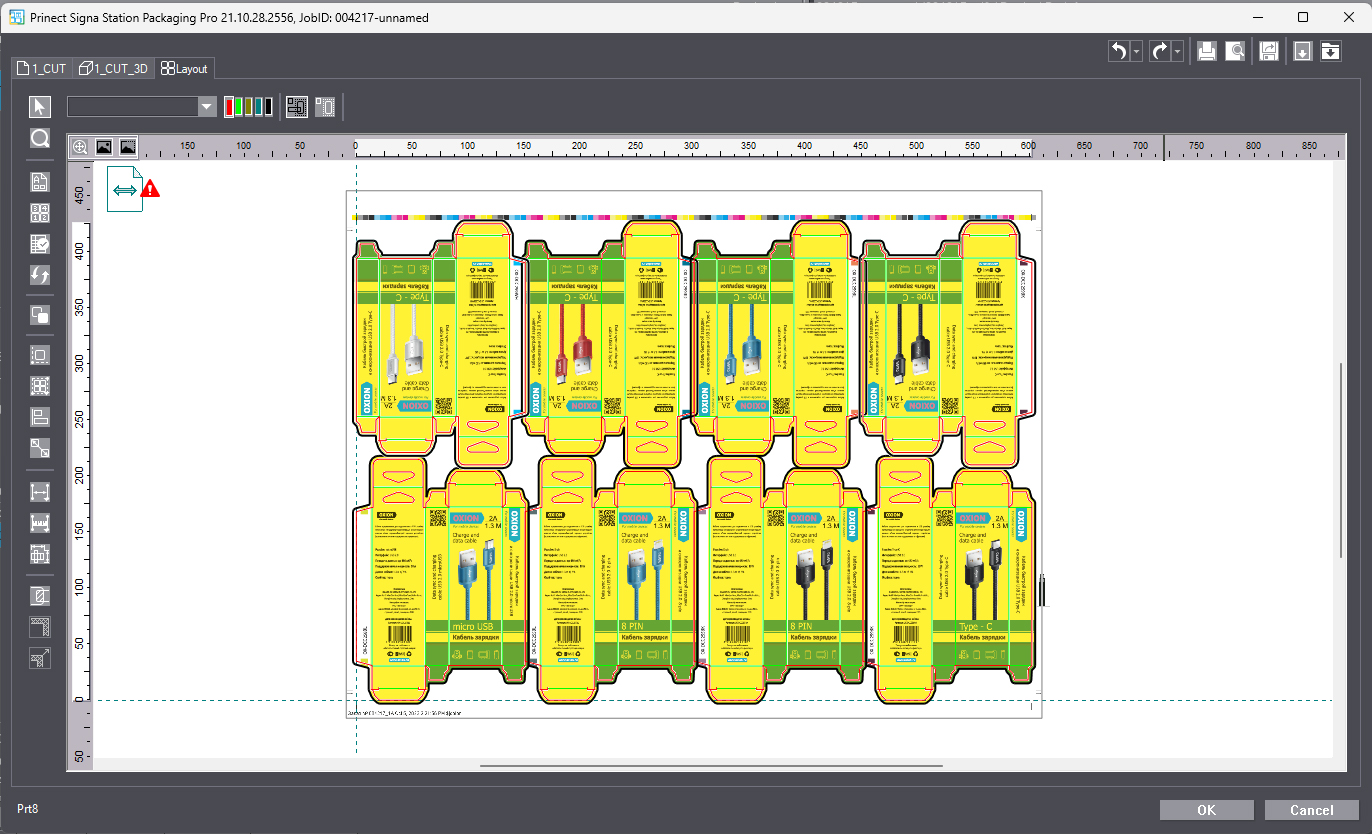The height and width of the screenshot is (834, 1372).
Task: Click the print icon in top toolbar
Action: 1207,51
